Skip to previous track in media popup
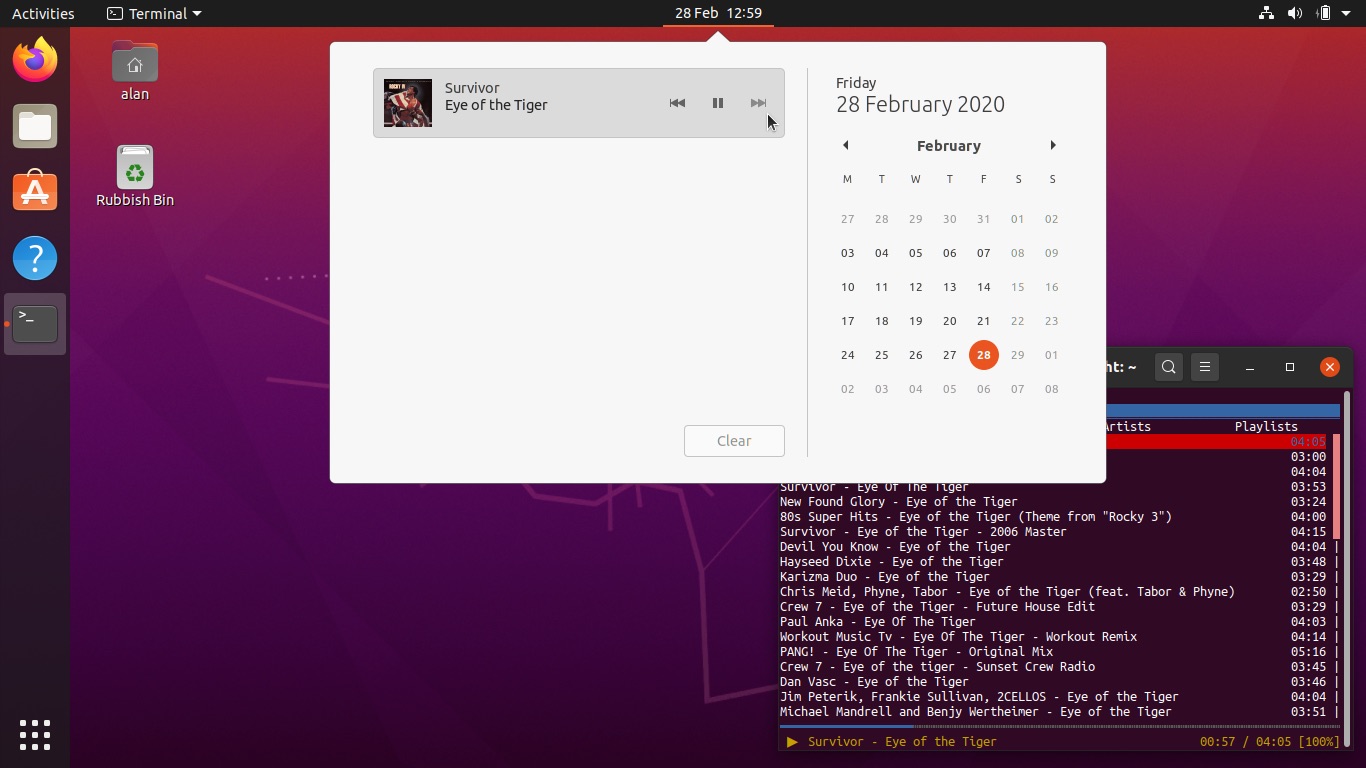 (678, 103)
